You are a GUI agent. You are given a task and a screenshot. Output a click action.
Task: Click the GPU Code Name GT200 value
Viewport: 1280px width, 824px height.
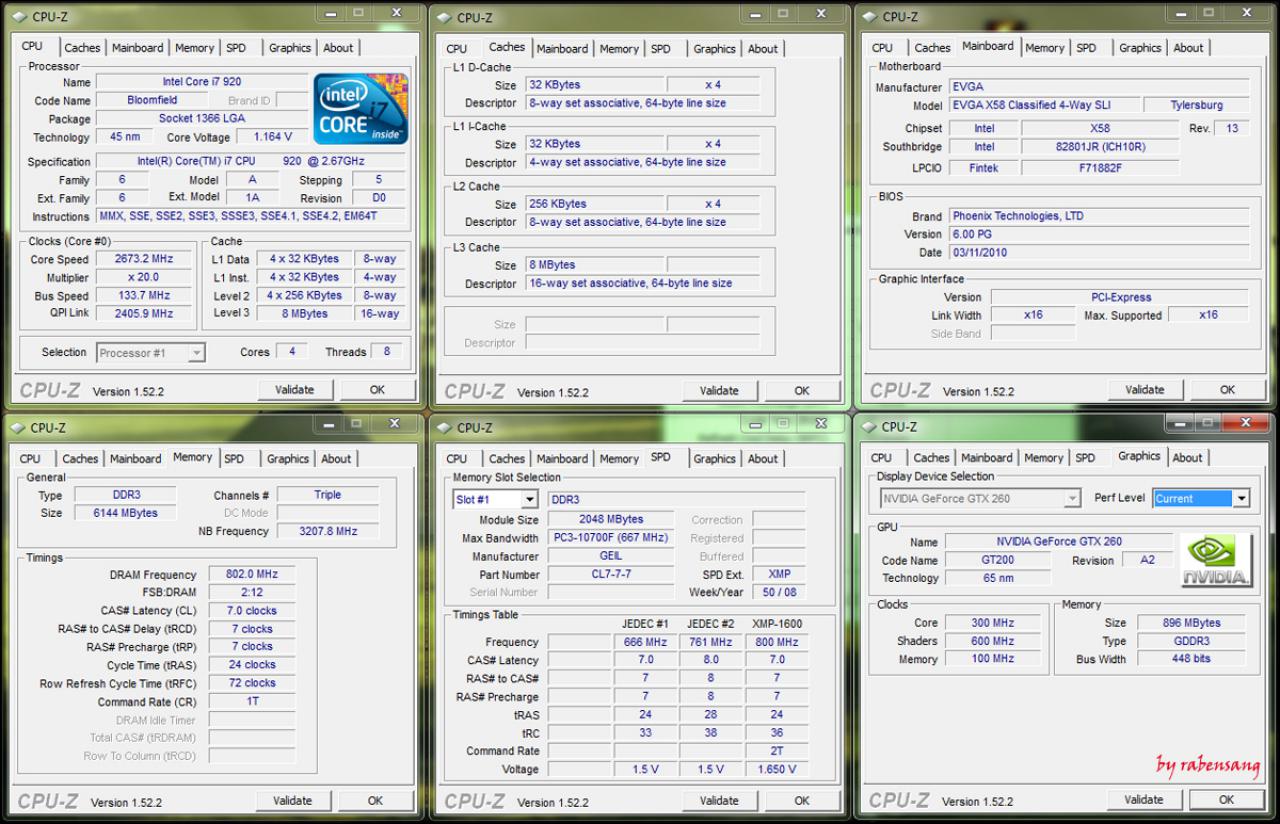[x=998, y=561]
